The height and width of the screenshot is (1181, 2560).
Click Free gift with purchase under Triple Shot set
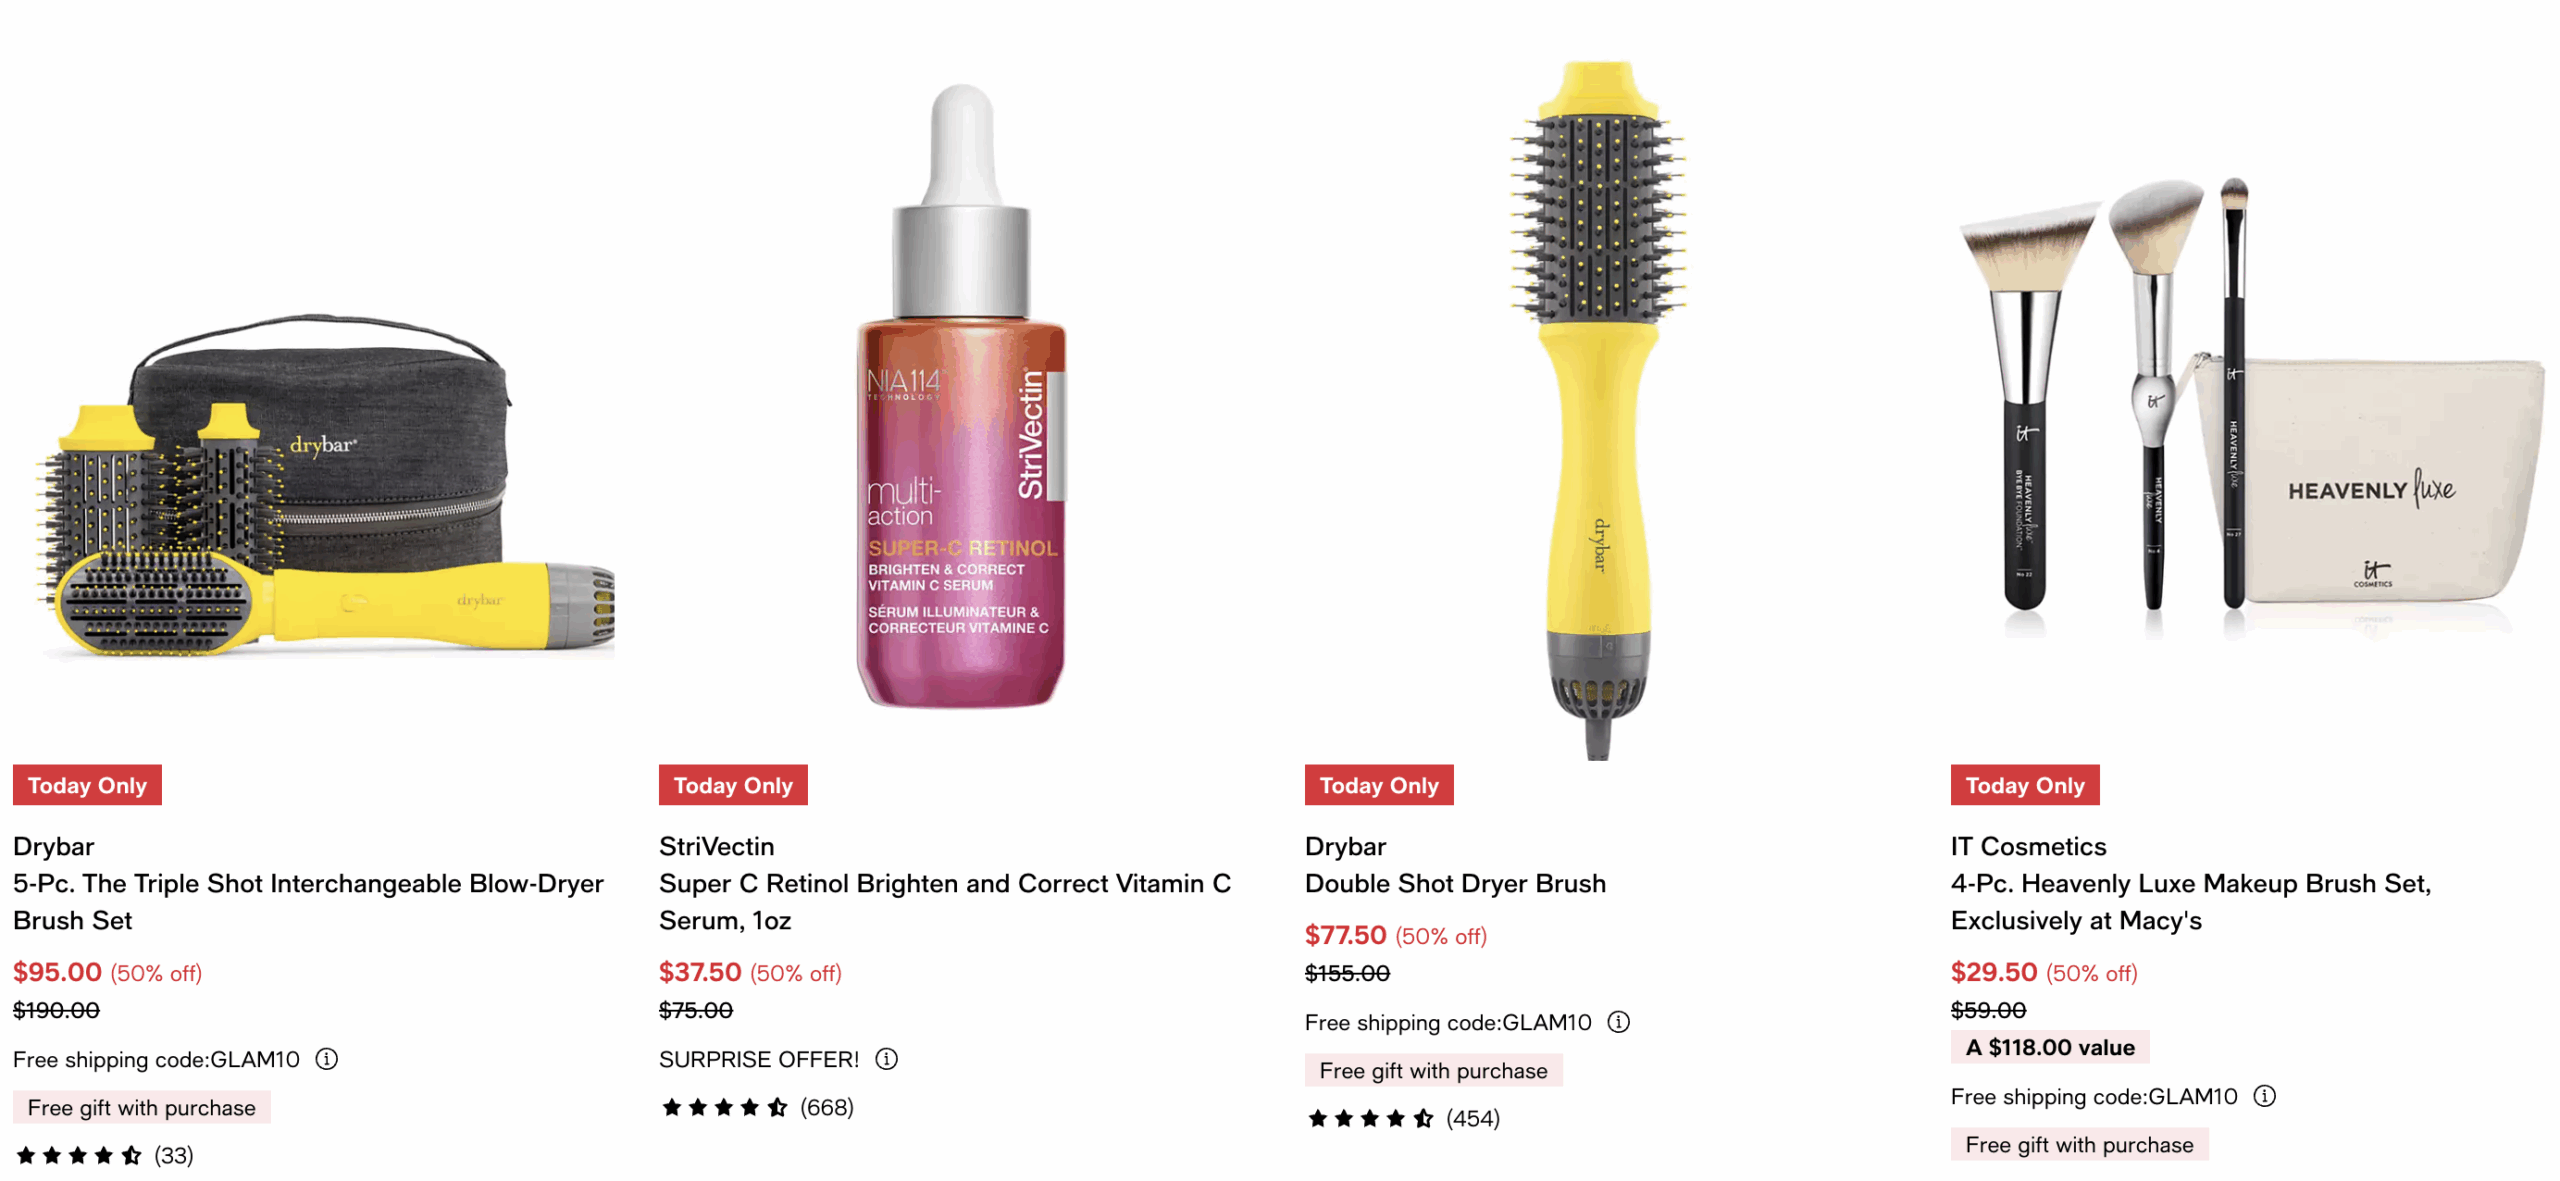[141, 1107]
